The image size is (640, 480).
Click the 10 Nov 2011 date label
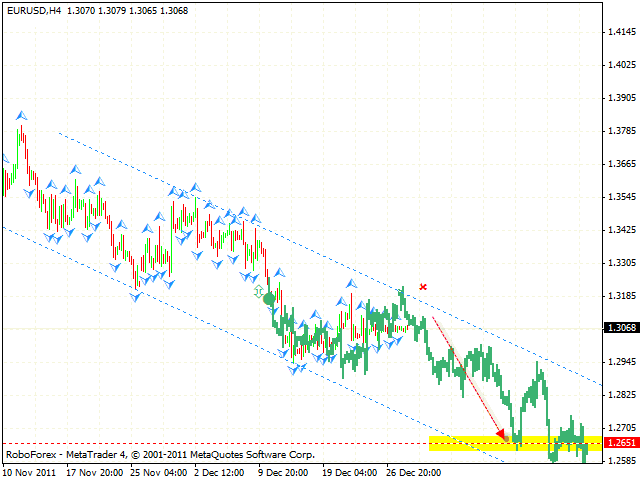pyautogui.click(x=32, y=470)
